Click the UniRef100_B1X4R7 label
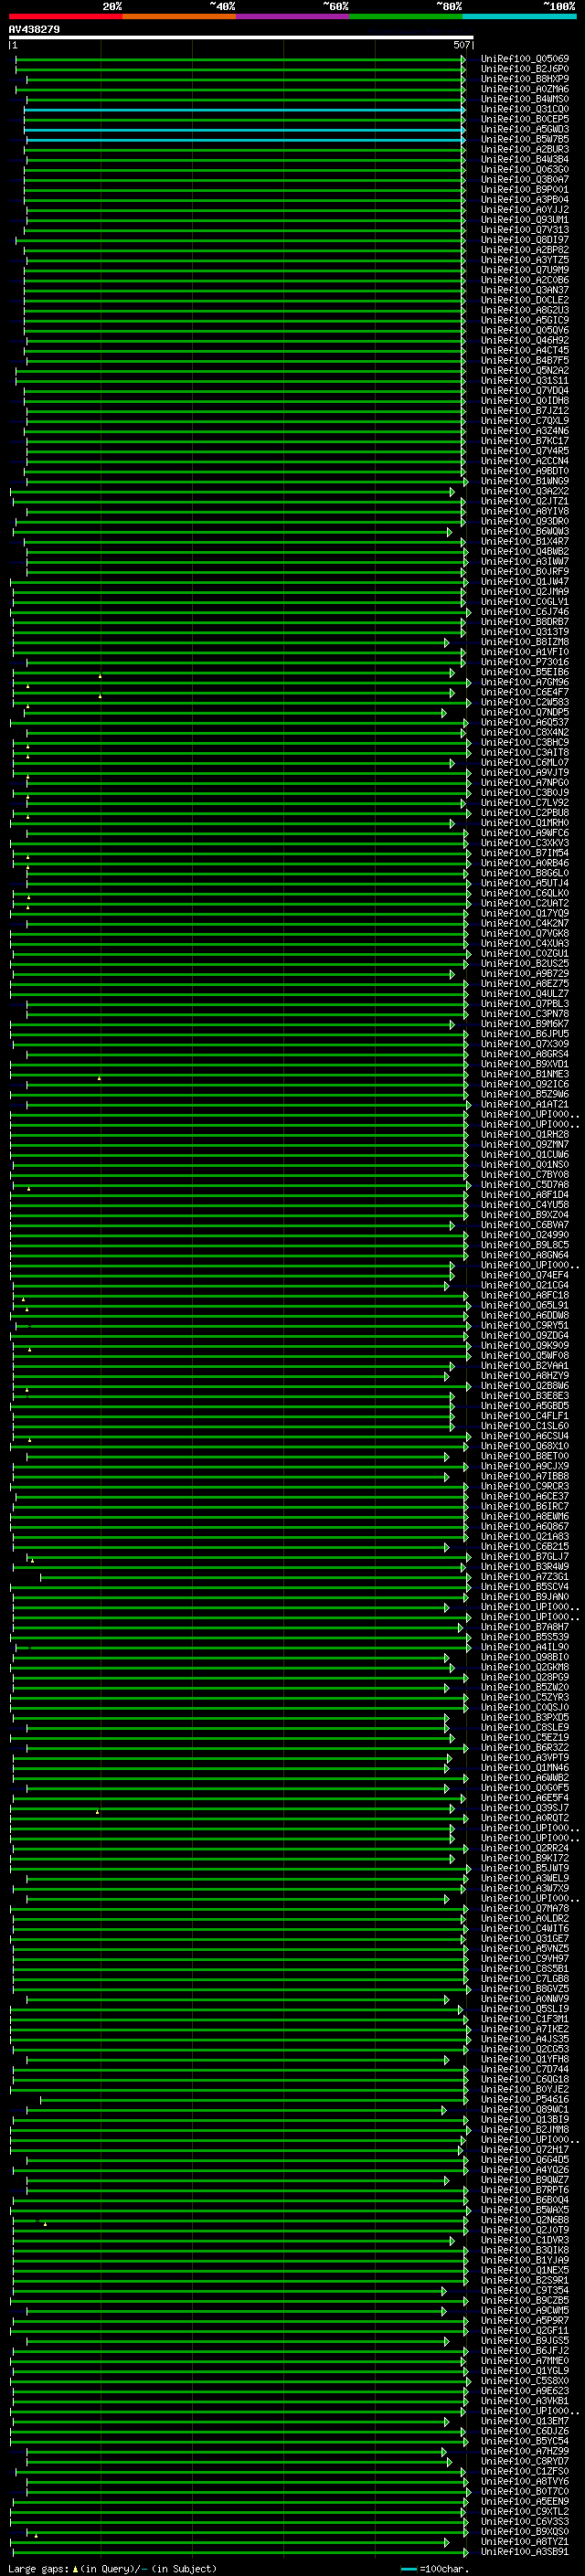 (524, 542)
